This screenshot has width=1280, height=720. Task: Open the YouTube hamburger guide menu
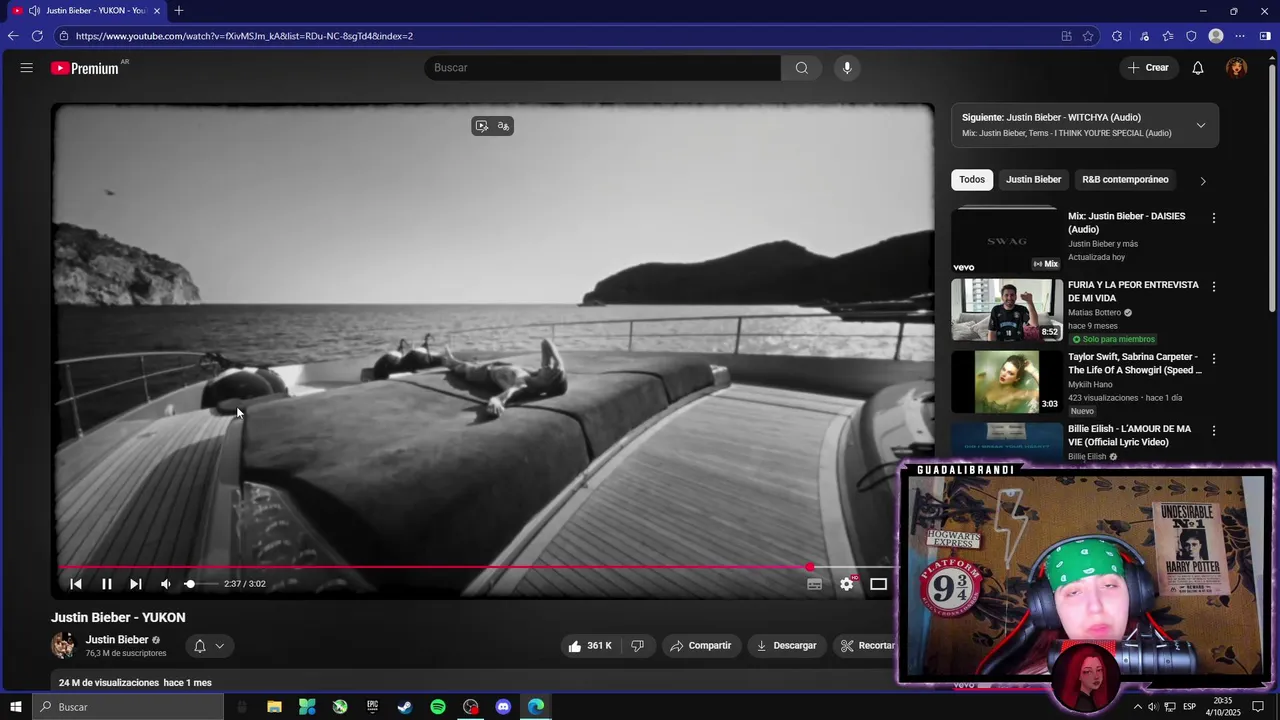click(26, 68)
